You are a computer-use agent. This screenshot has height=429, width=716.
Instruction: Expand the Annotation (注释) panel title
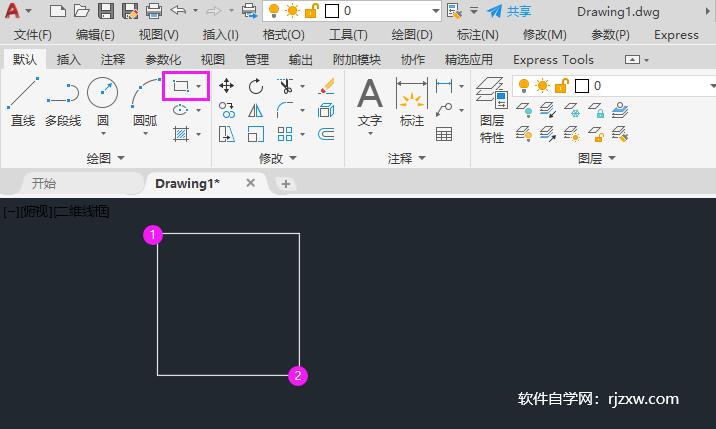(x=406, y=158)
